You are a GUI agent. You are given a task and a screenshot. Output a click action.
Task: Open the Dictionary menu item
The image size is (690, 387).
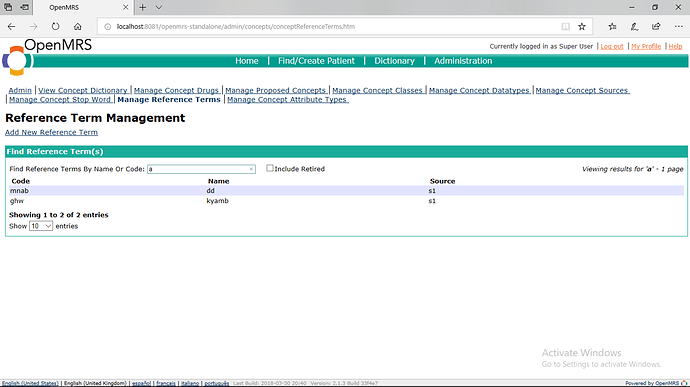[x=394, y=61]
